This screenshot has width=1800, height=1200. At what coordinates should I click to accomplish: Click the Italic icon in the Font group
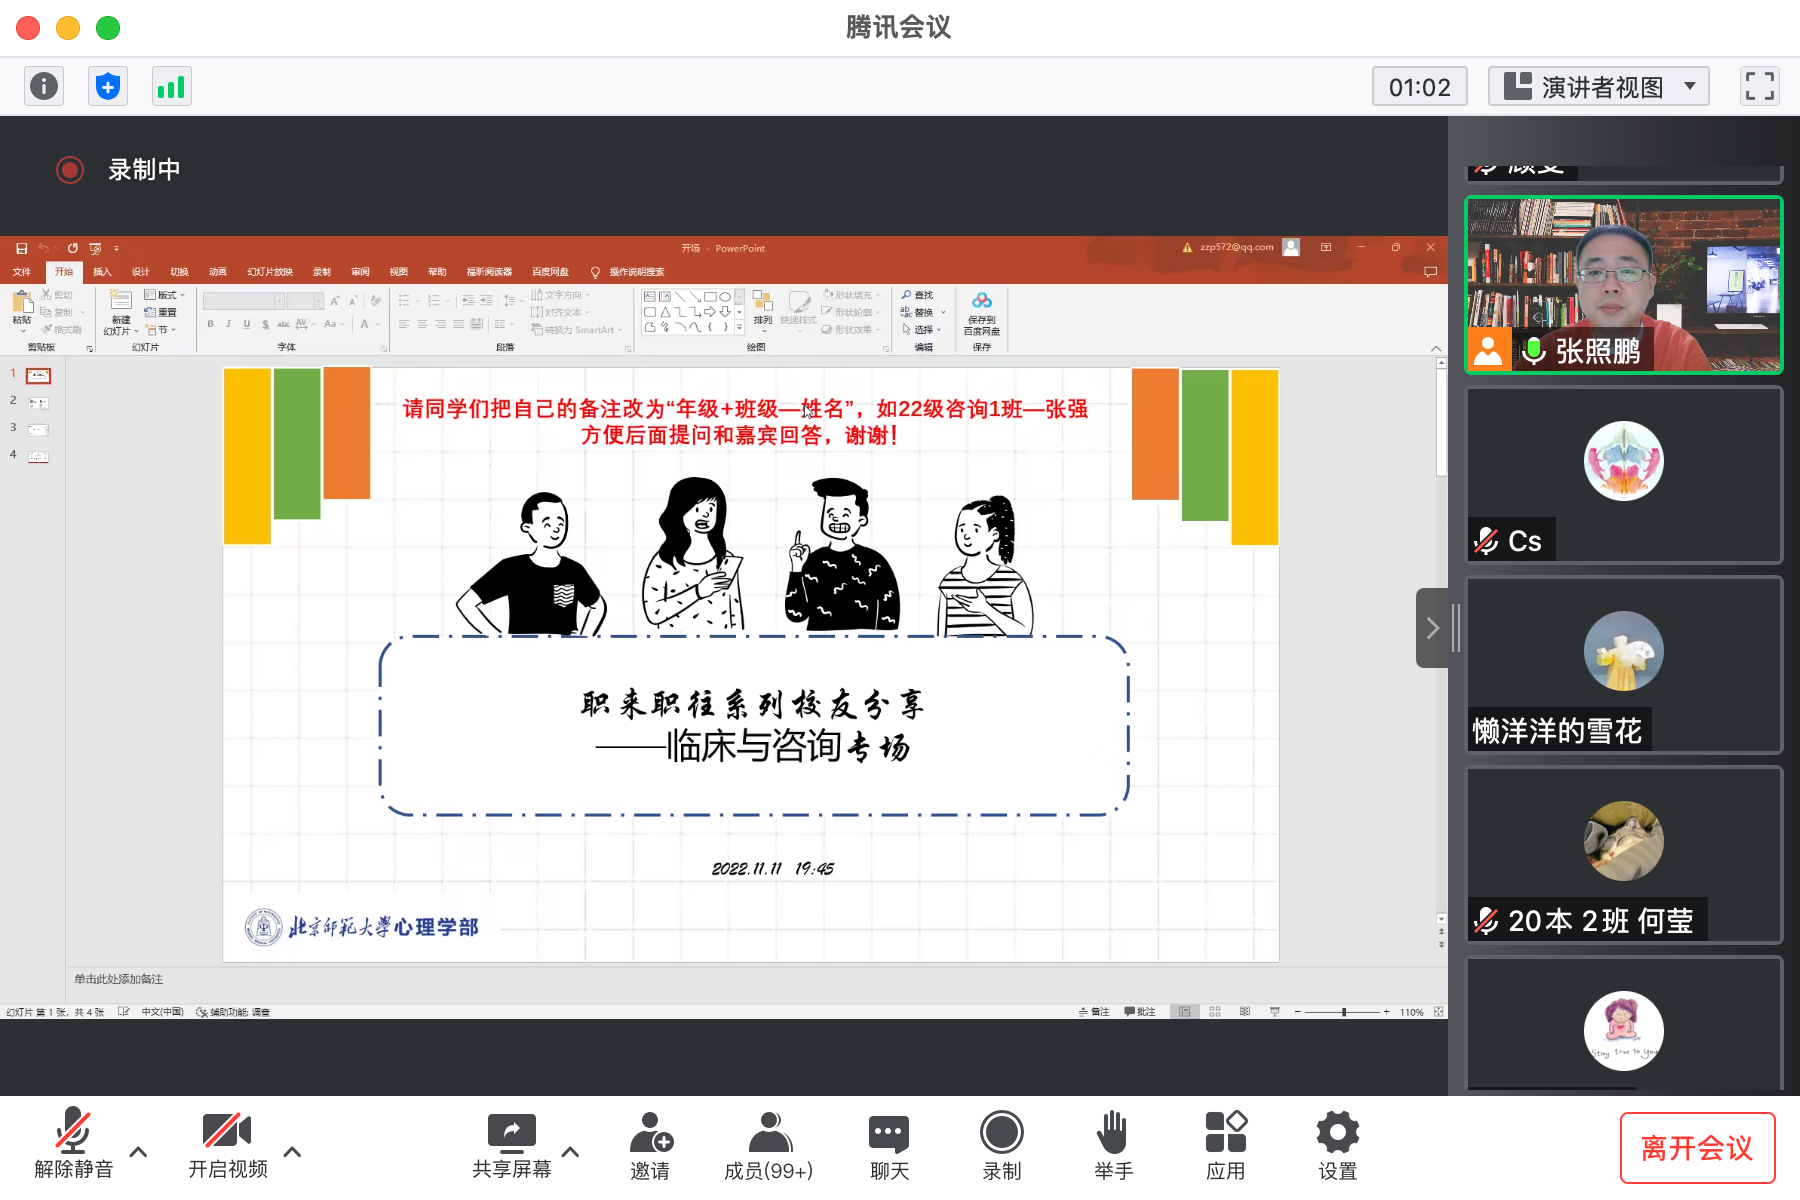(228, 325)
